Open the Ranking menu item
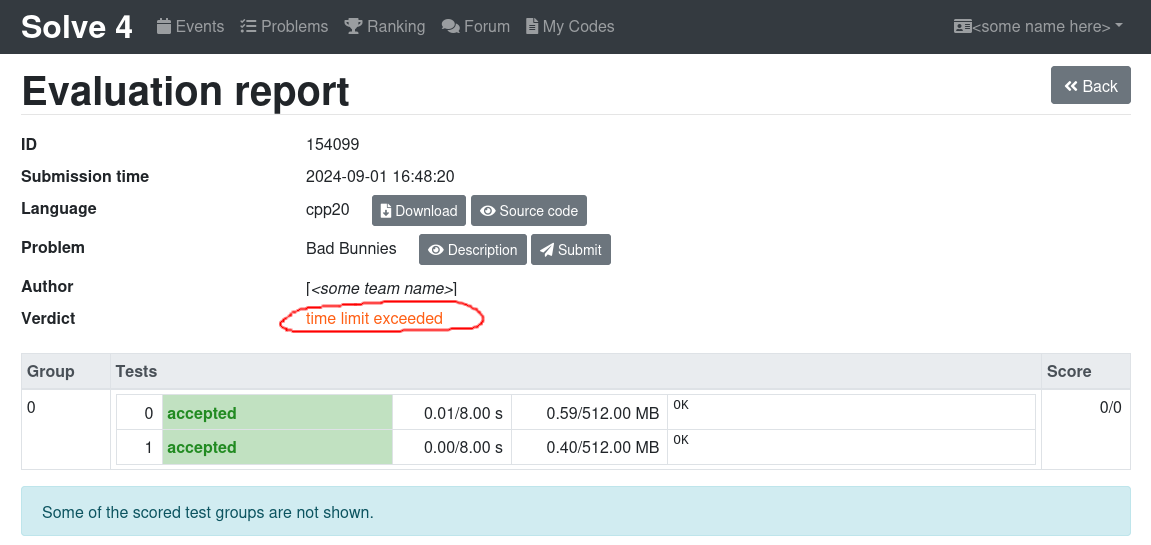 point(395,27)
